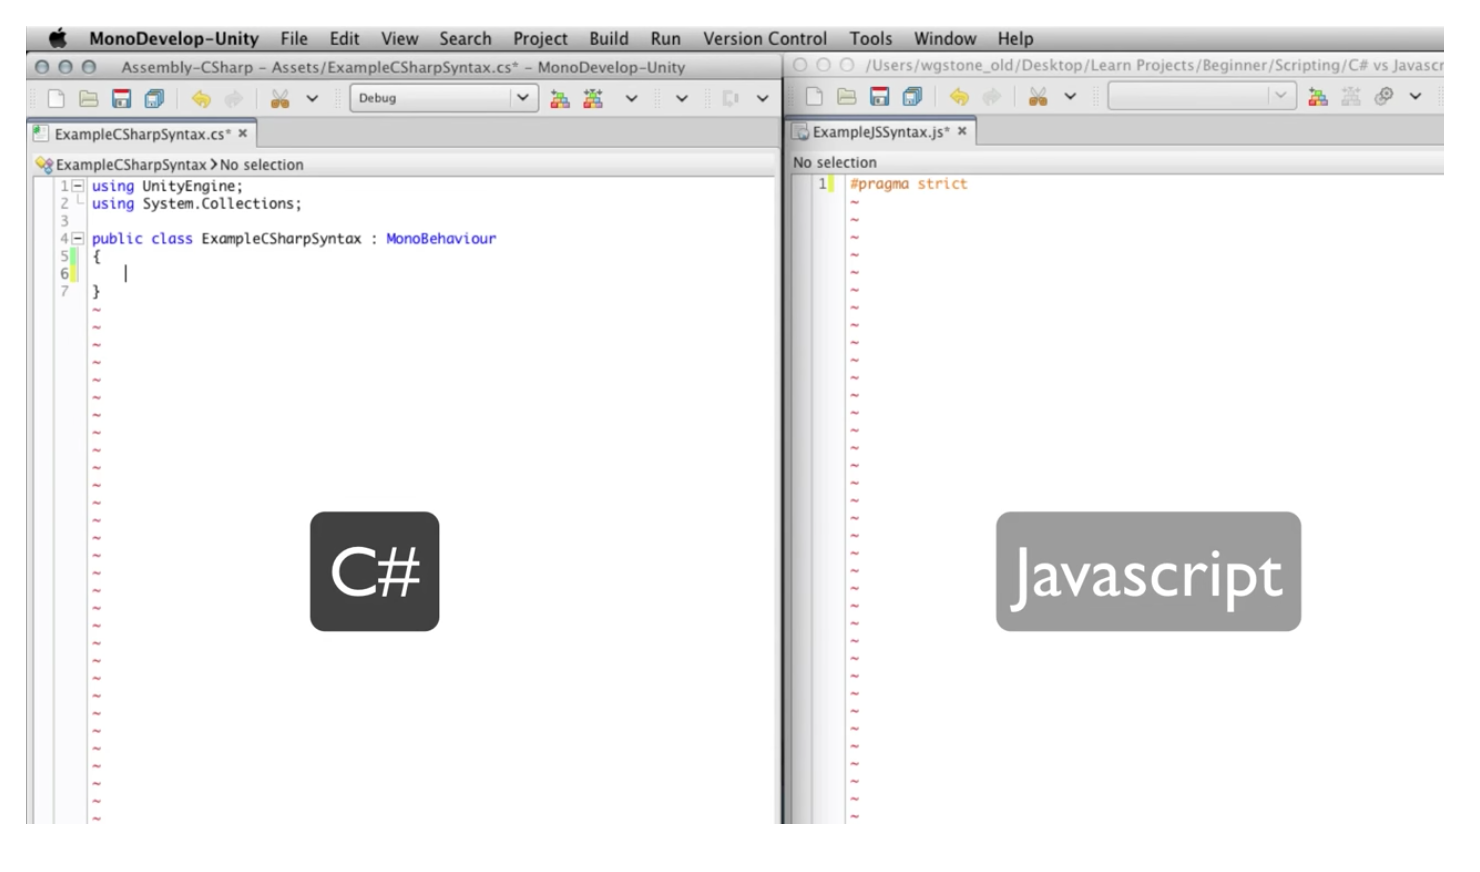Image resolution: width=1480 pixels, height=872 pixels.
Task: Expand the chevron after the gear icon in JS window
Action: pos(1415,96)
